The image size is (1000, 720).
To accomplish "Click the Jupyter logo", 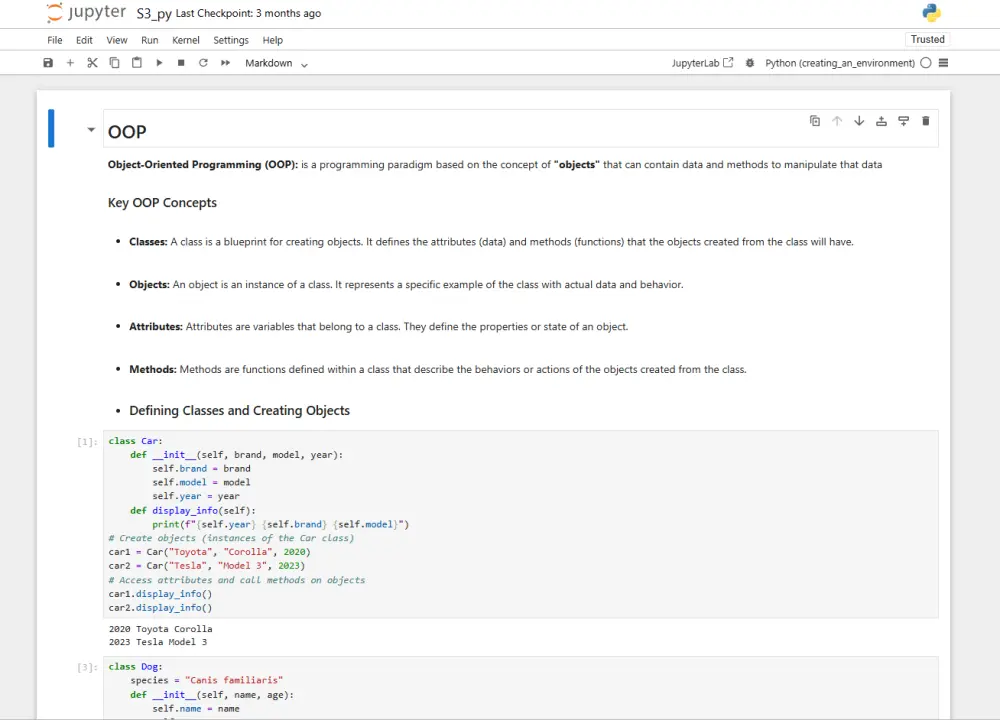I will click(87, 13).
